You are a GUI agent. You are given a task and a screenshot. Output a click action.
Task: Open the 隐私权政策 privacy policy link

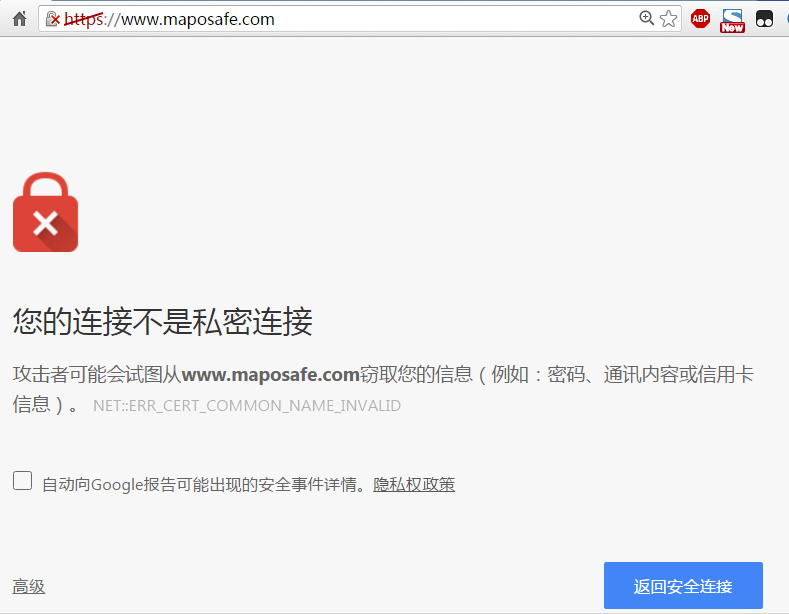click(x=414, y=484)
